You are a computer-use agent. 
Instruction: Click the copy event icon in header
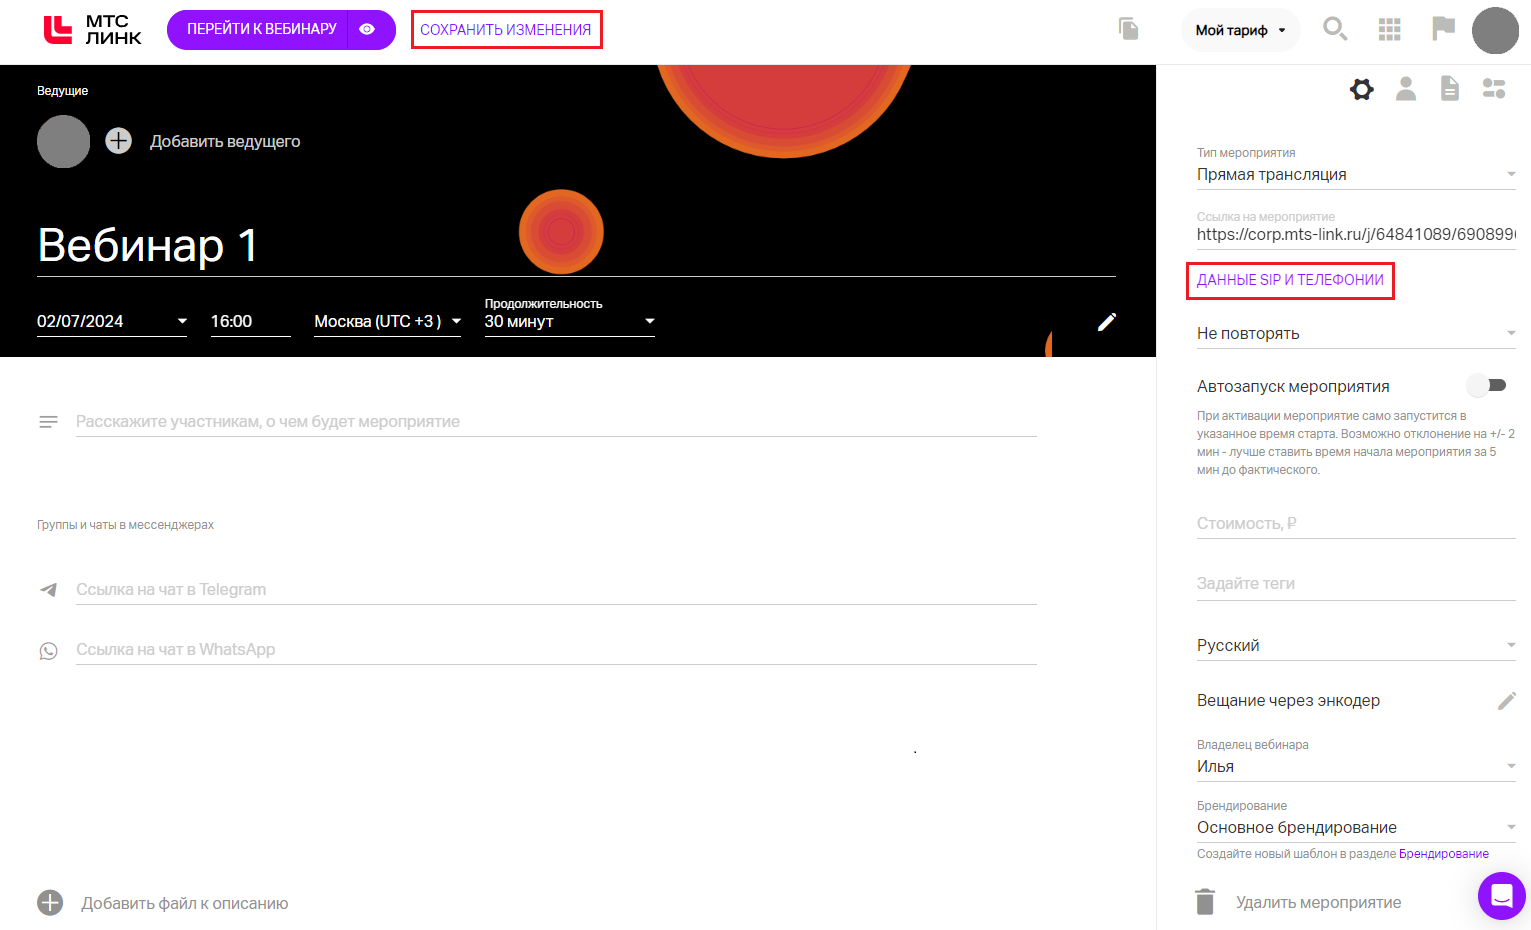click(x=1129, y=29)
